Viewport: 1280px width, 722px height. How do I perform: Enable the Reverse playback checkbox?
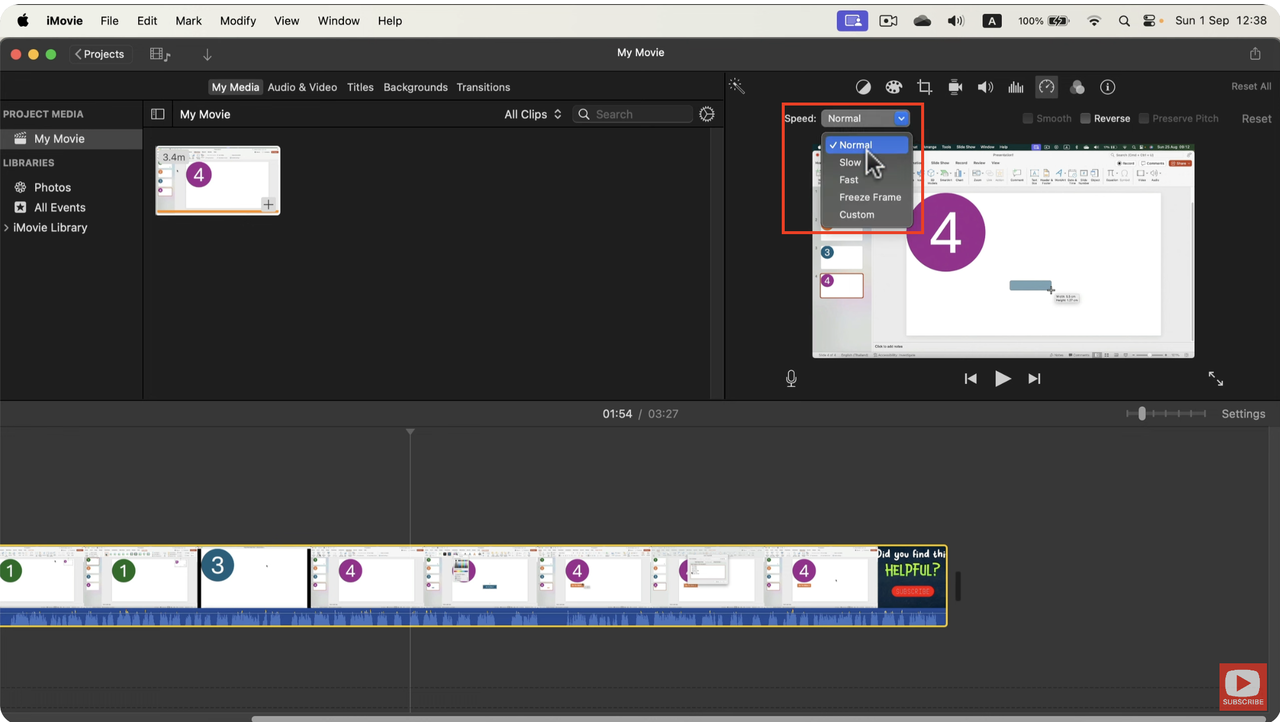coord(1087,118)
